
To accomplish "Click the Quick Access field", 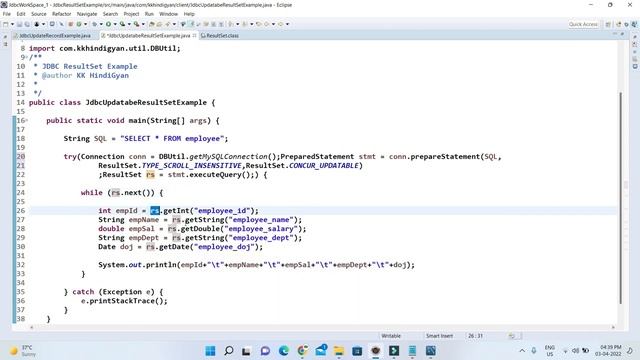I will click(583, 24).
